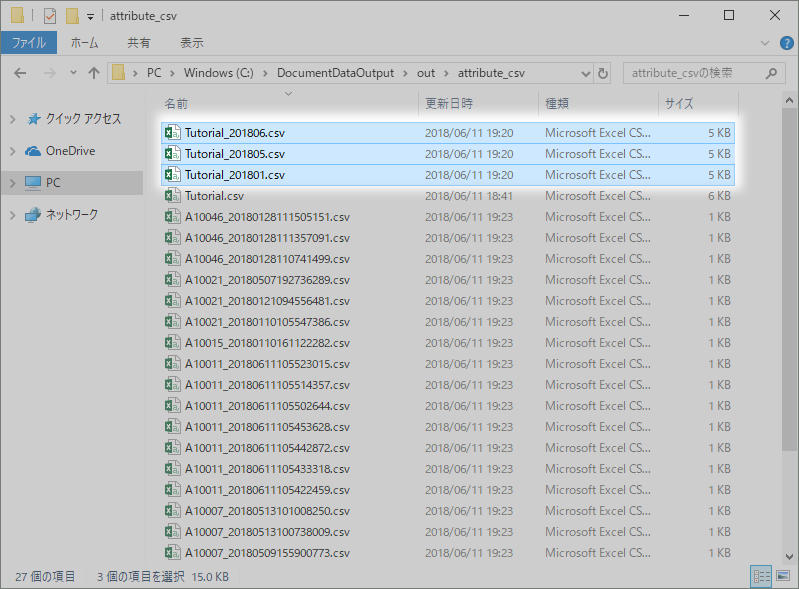799x589 pixels.
Task: Refresh the attribute_csv folder view
Action: pyautogui.click(x=603, y=74)
